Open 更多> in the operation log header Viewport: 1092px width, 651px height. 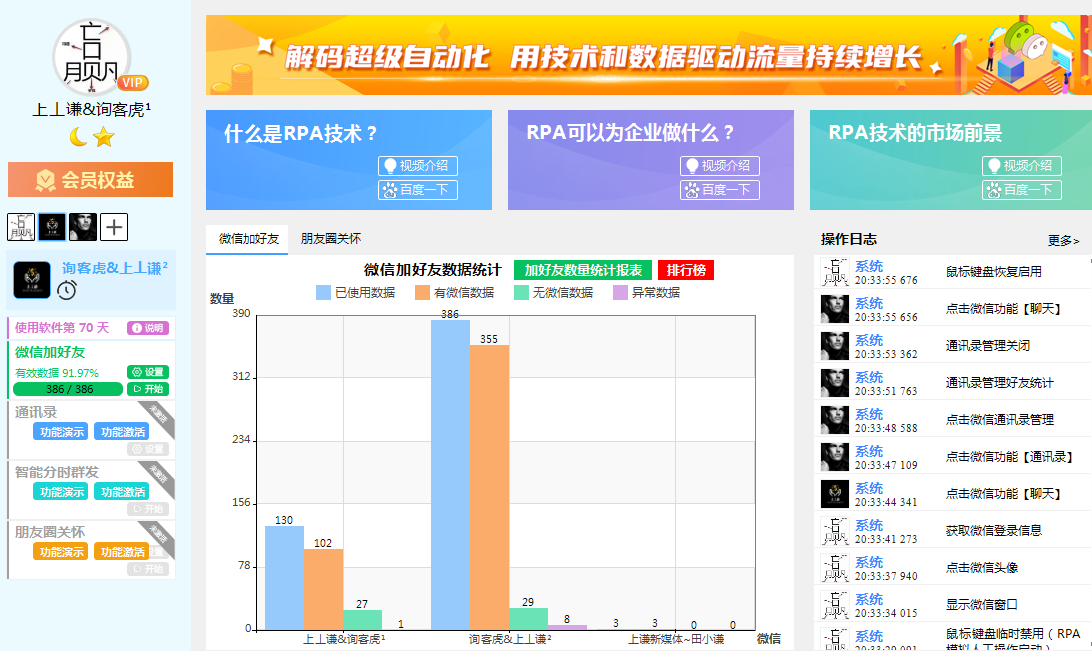(1063, 240)
